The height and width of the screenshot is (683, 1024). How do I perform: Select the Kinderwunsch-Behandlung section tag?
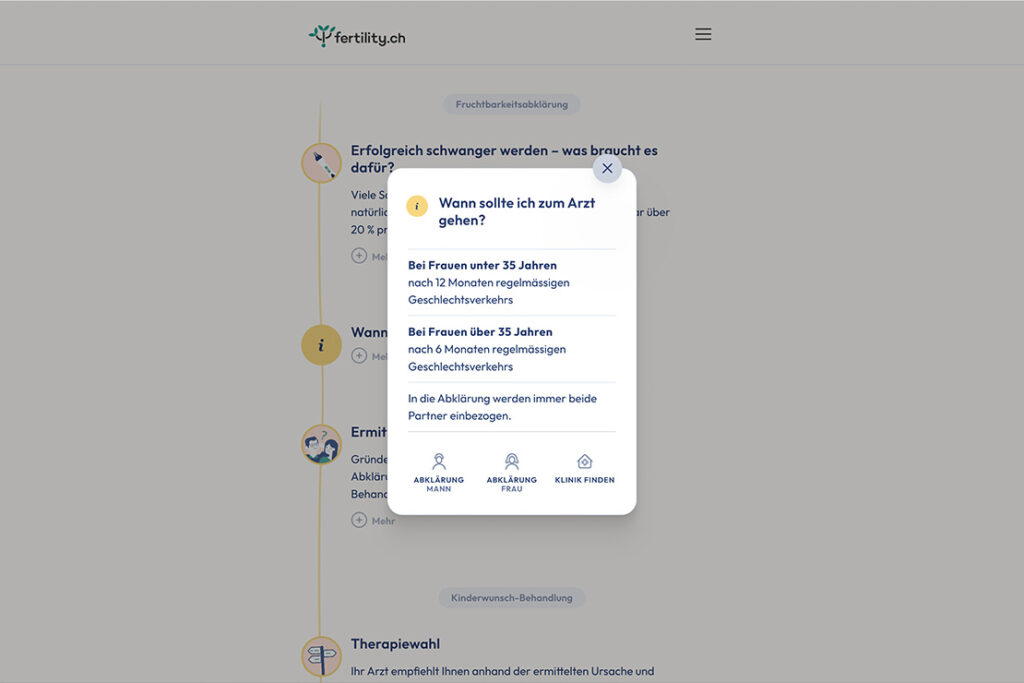point(511,598)
